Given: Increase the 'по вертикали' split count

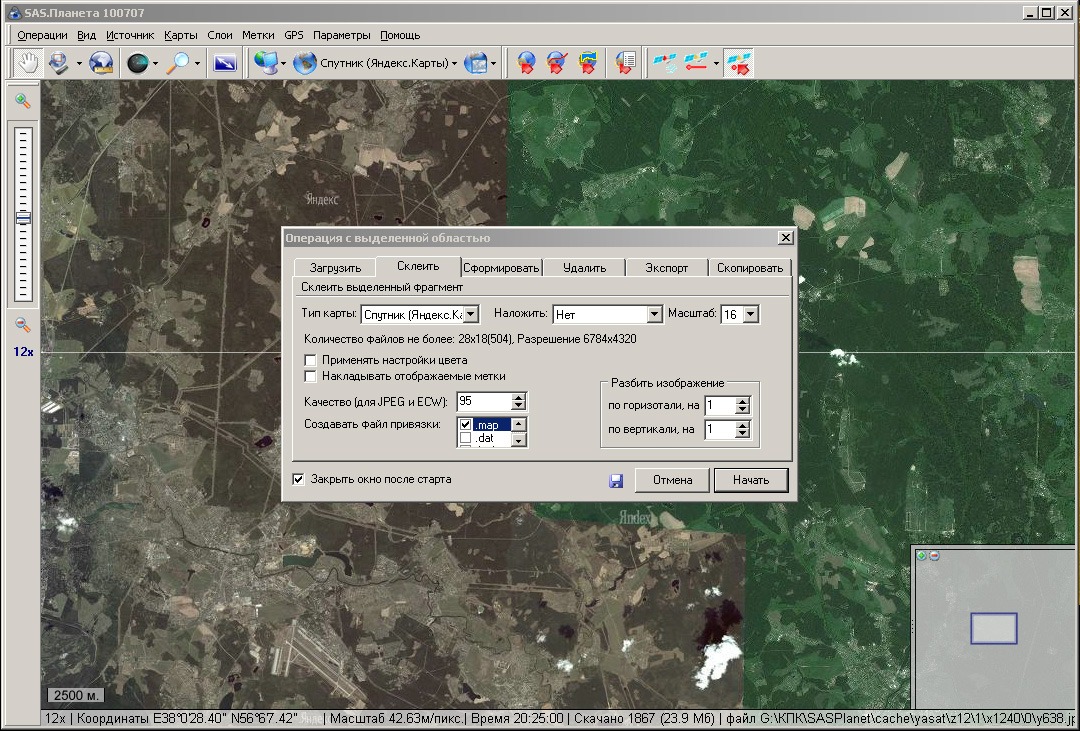Looking at the screenshot, I should [742, 426].
